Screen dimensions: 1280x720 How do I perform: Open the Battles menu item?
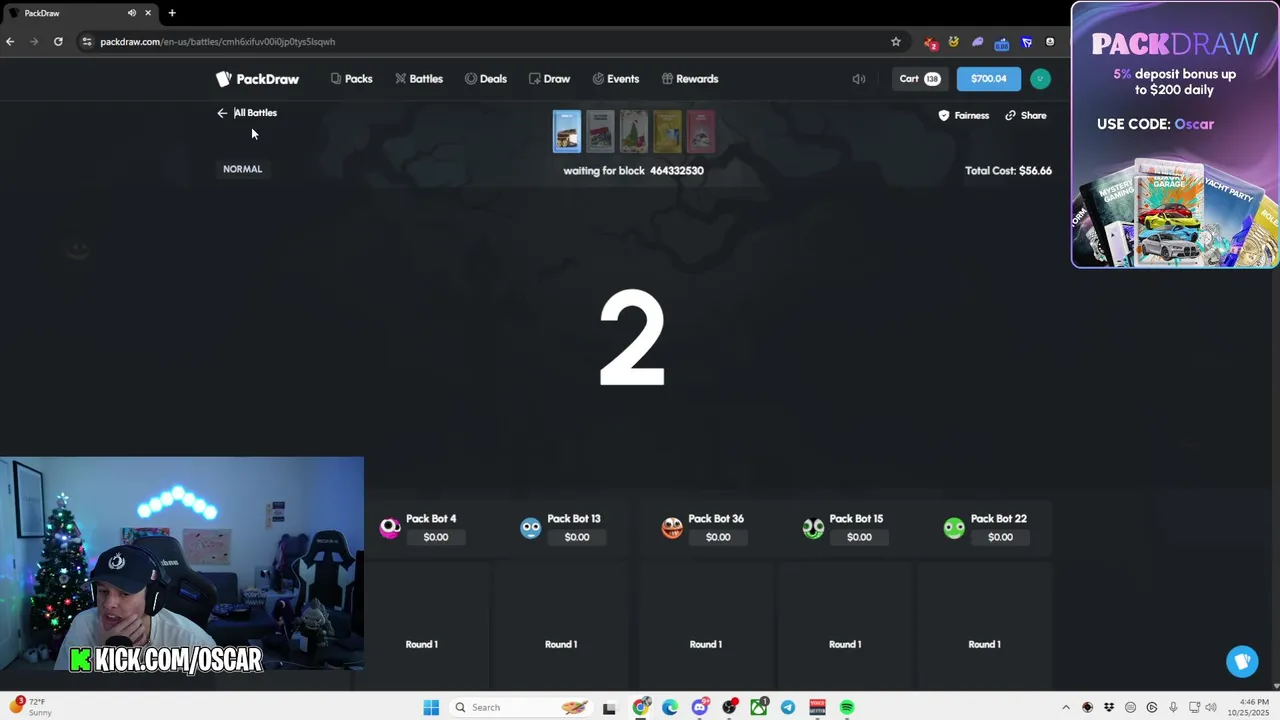click(x=418, y=79)
